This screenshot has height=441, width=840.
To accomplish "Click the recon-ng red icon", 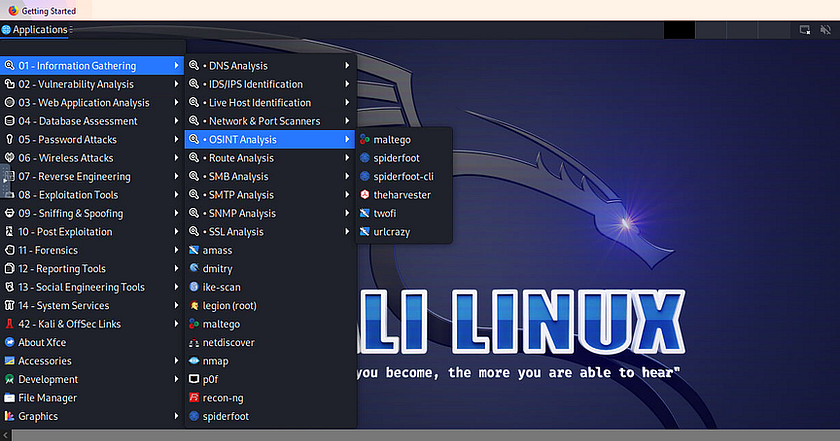I will click(194, 398).
